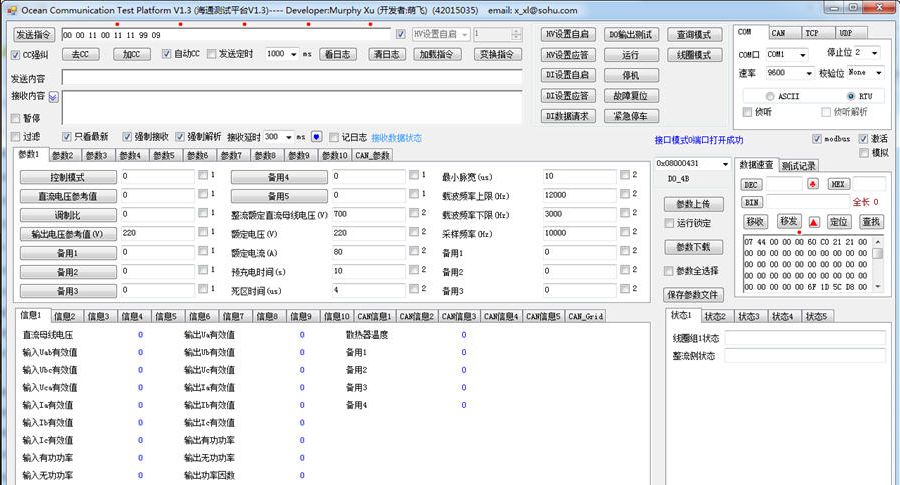The height and width of the screenshot is (485, 900).
Task: Click the 加载指令 button
Action: tap(437, 54)
